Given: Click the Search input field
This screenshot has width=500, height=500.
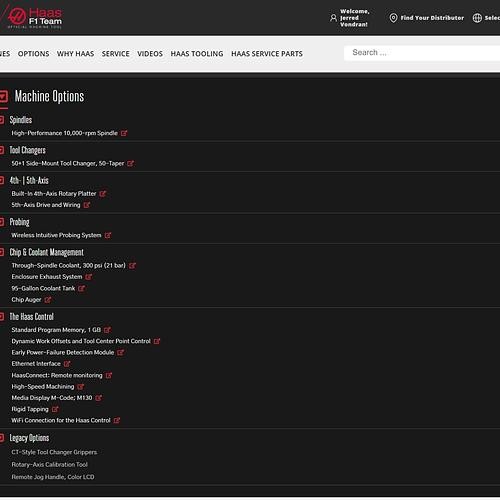Looking at the screenshot, I should point(422,53).
